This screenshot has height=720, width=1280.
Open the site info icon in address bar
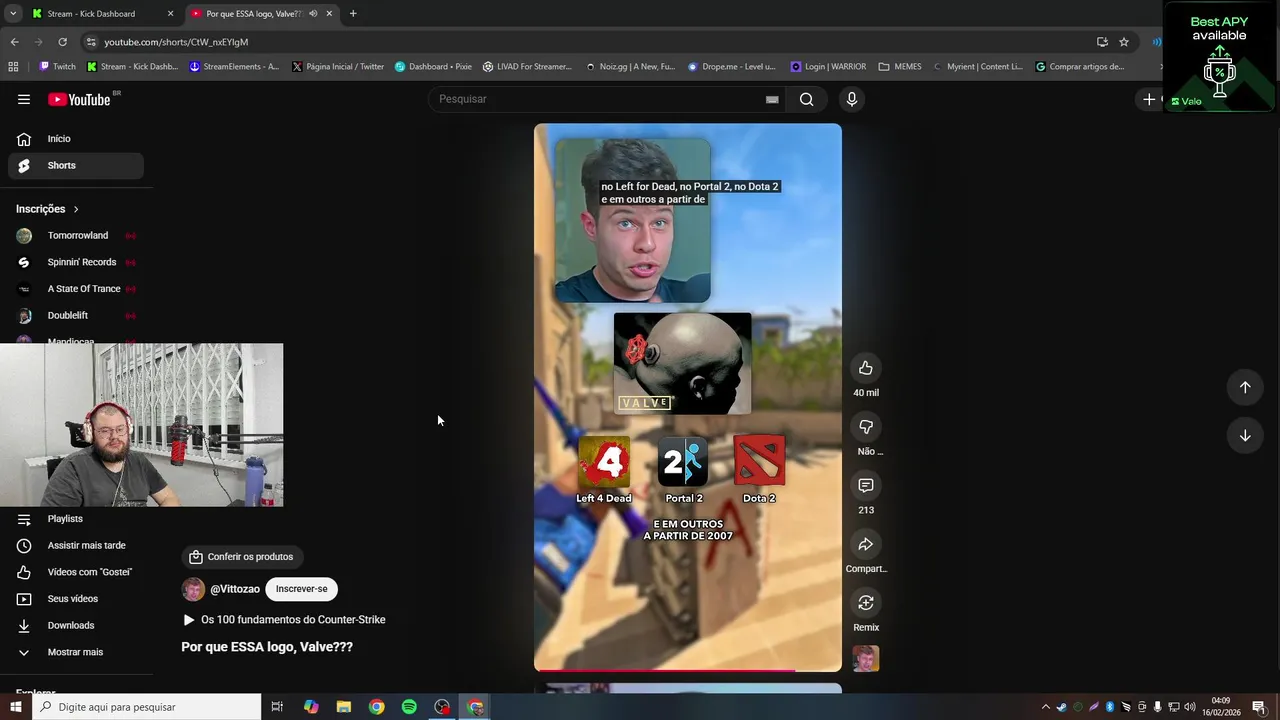tap(91, 42)
